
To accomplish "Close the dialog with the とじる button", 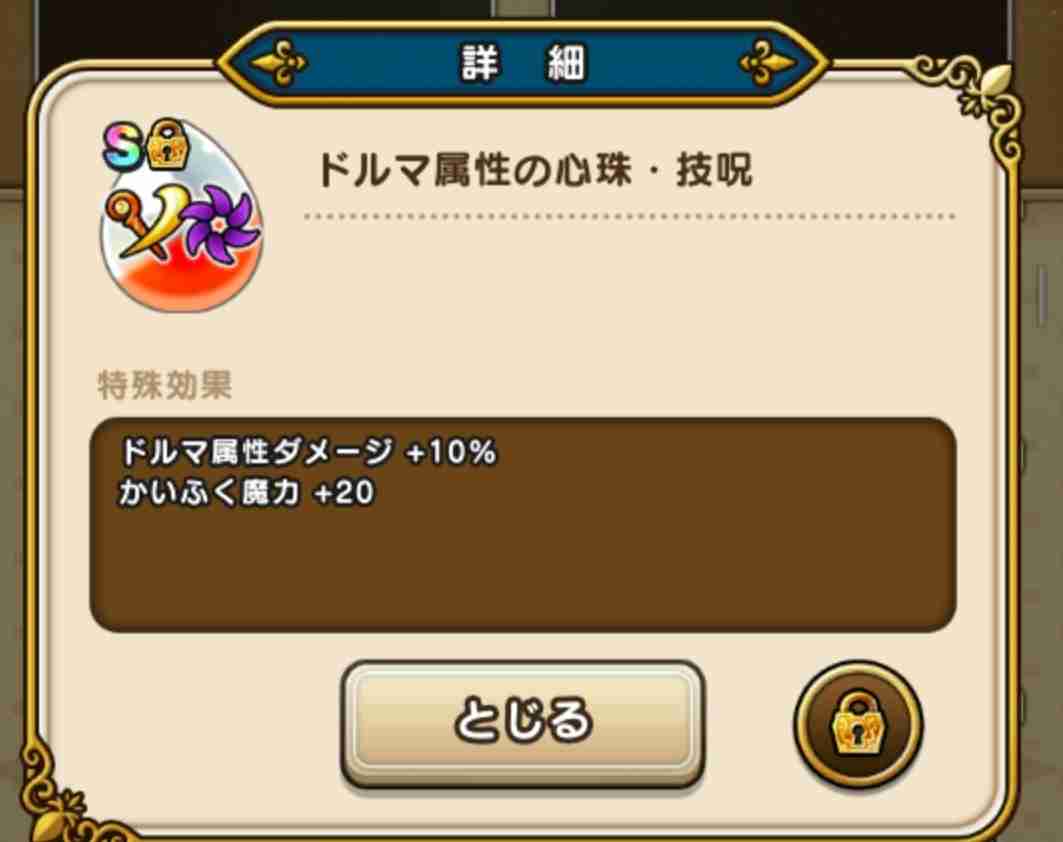I will tap(523, 722).
